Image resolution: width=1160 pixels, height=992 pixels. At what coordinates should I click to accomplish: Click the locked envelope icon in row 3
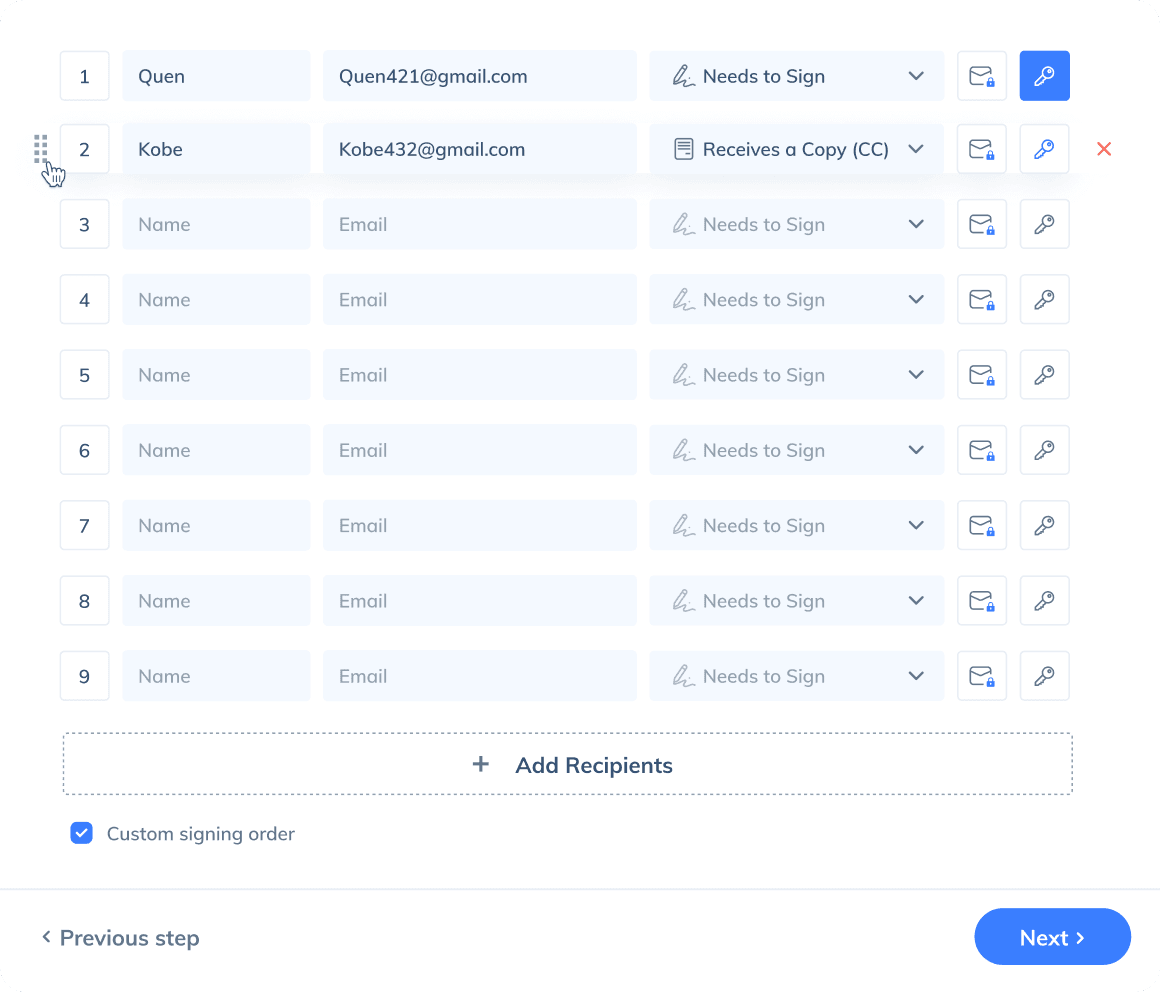[x=981, y=224]
